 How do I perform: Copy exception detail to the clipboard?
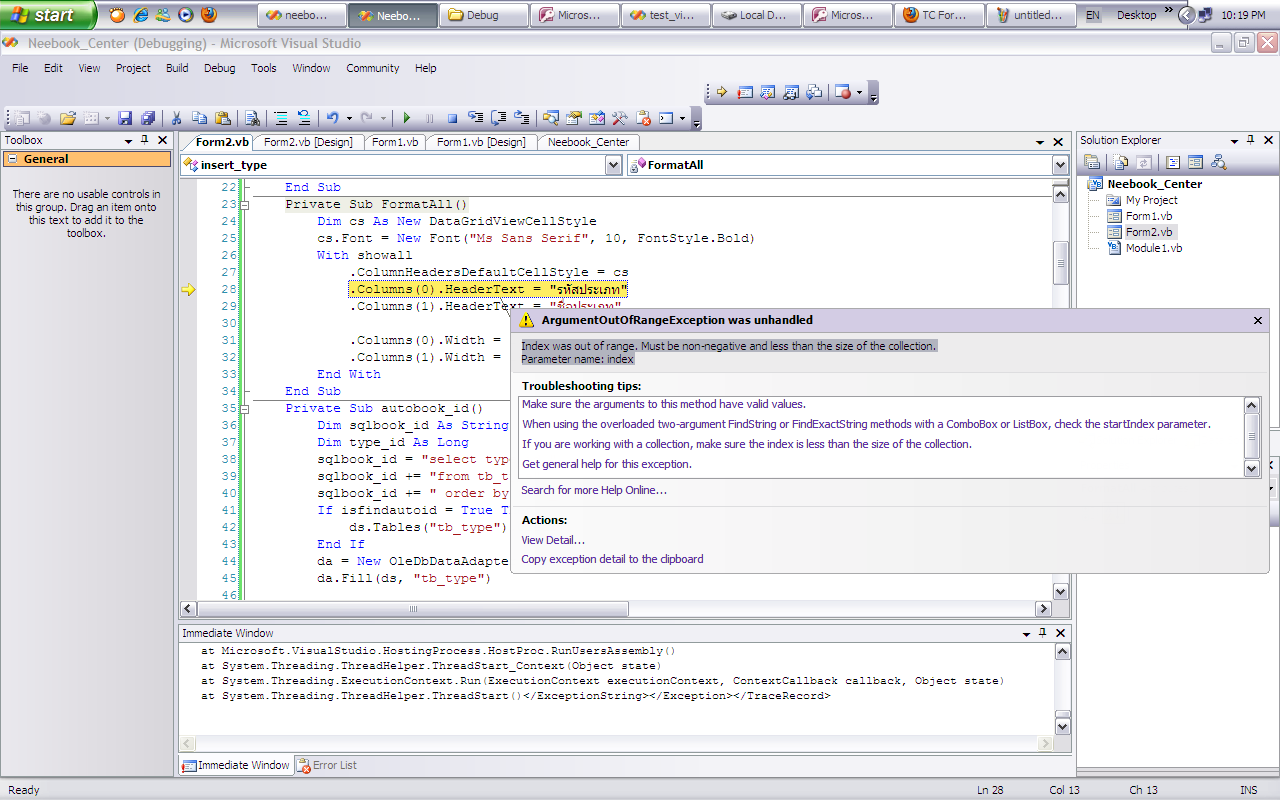tap(612, 559)
